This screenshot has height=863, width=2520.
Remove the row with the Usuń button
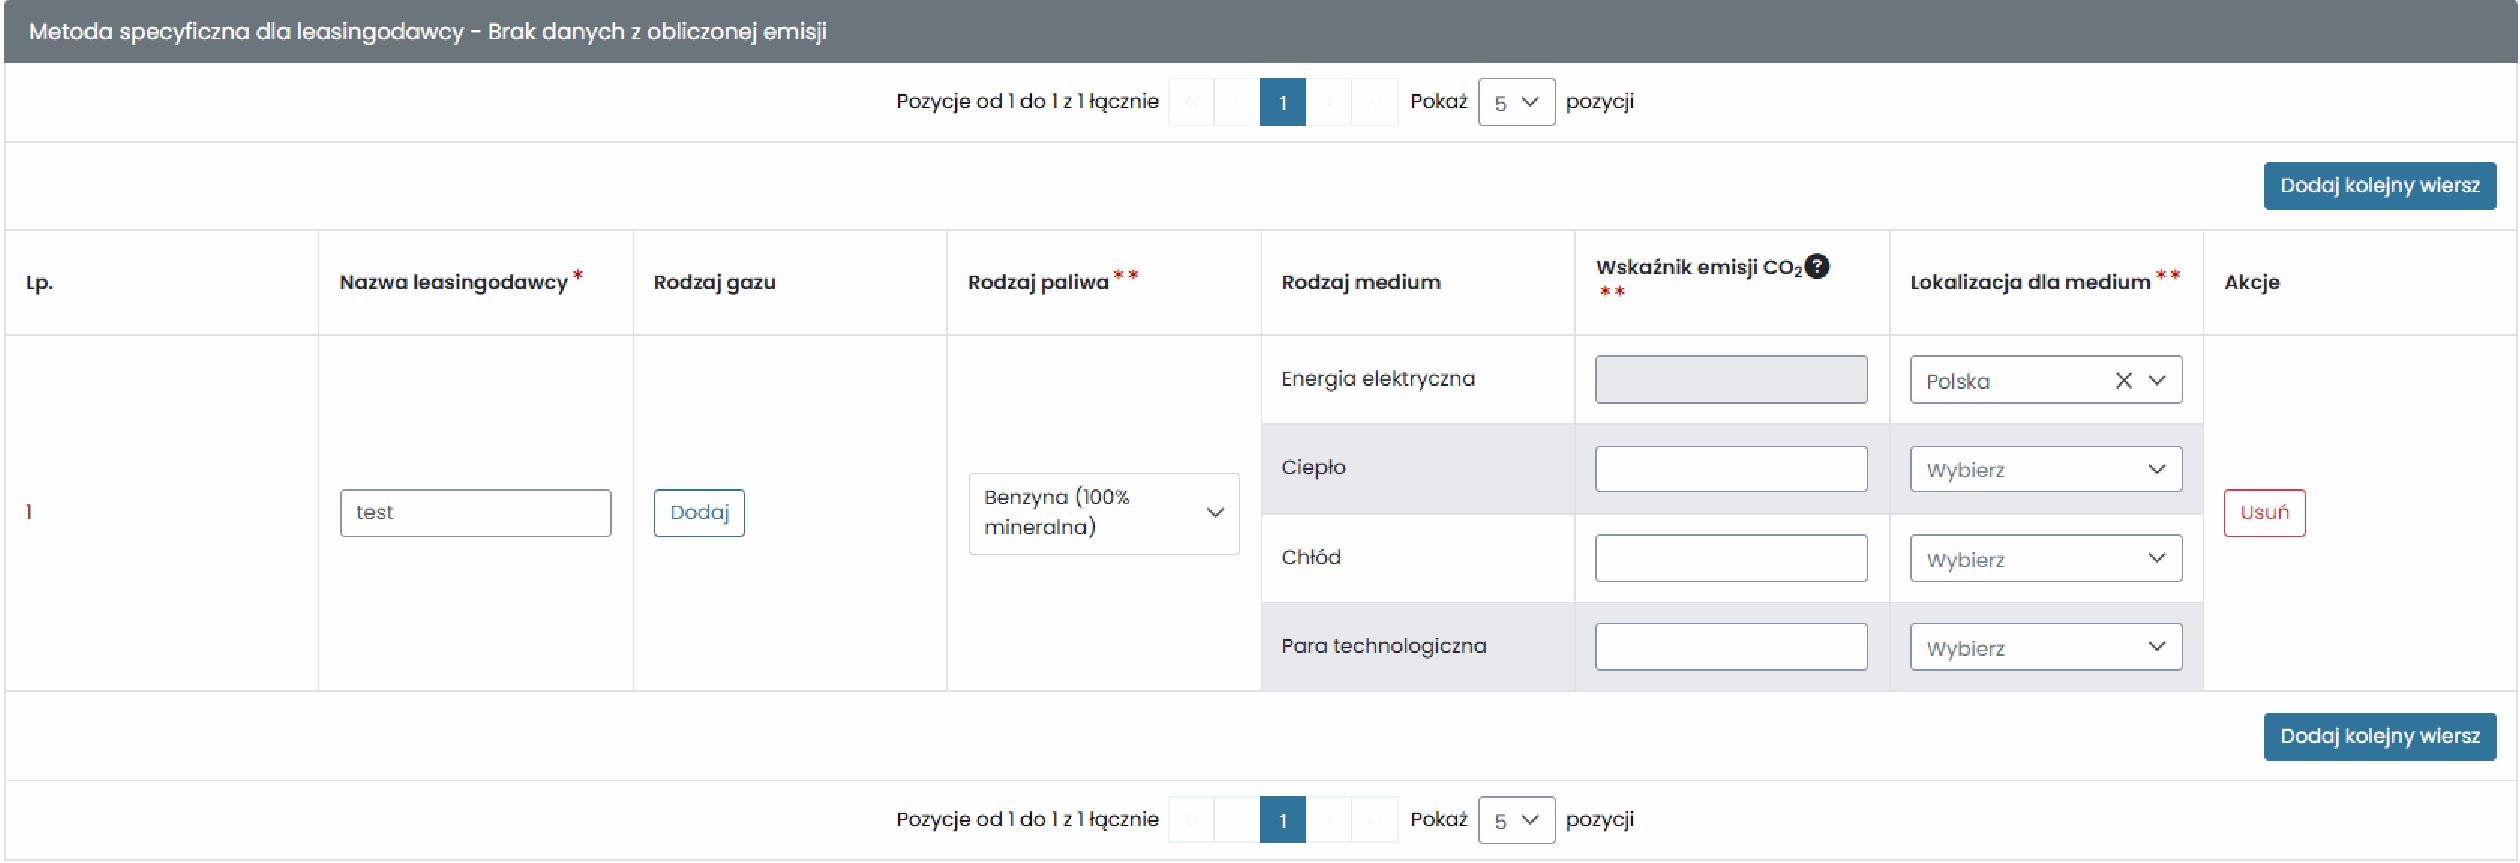click(2265, 513)
